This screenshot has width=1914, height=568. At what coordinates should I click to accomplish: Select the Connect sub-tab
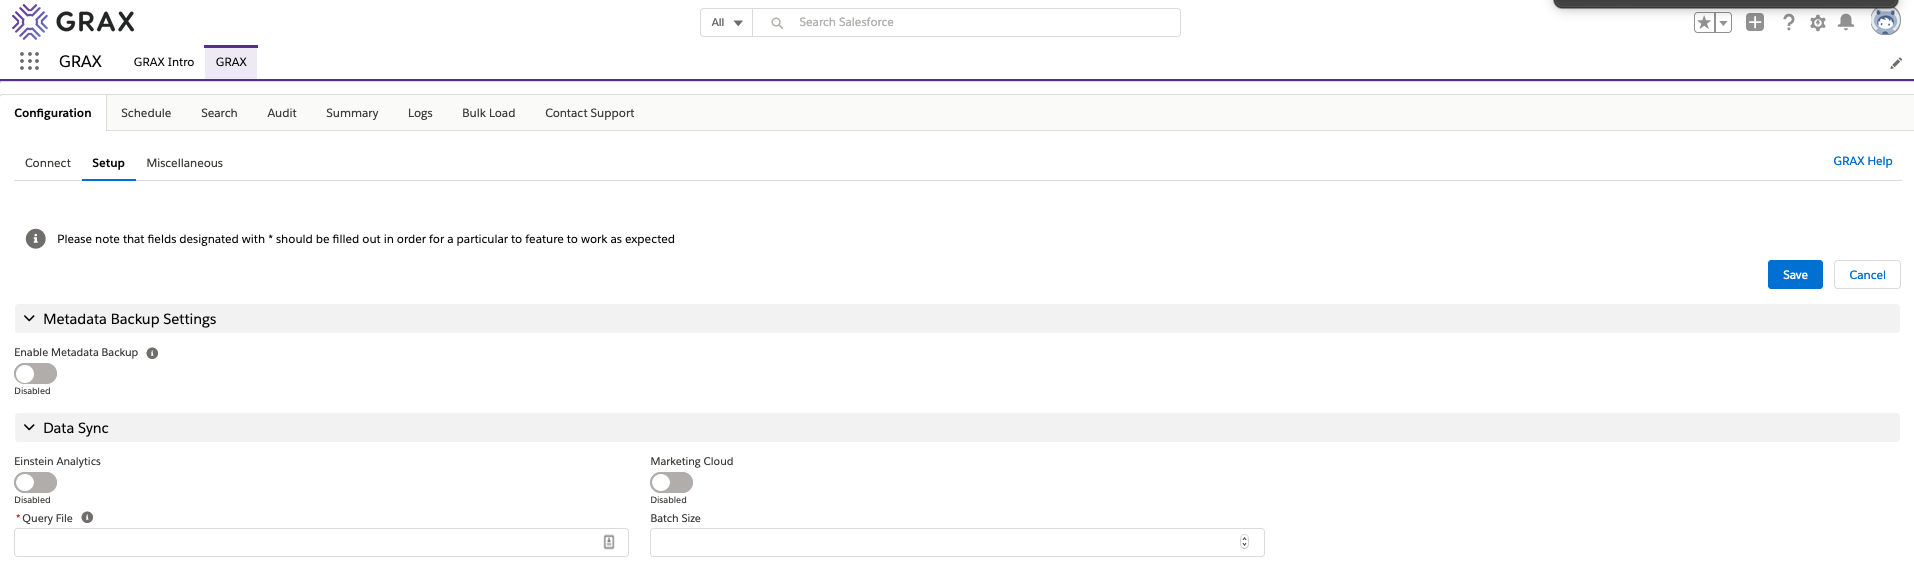(48, 163)
